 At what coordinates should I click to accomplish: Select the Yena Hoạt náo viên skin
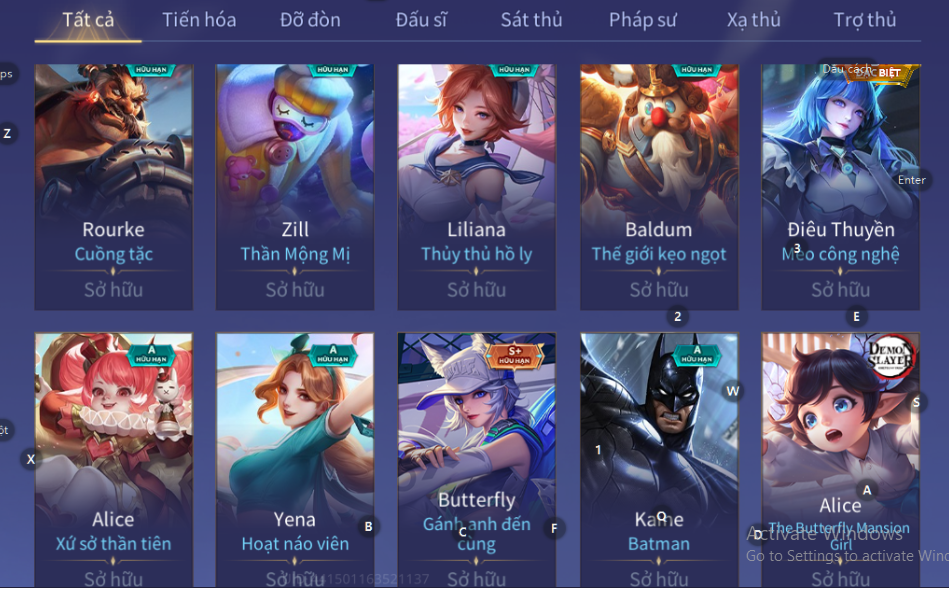pos(295,460)
